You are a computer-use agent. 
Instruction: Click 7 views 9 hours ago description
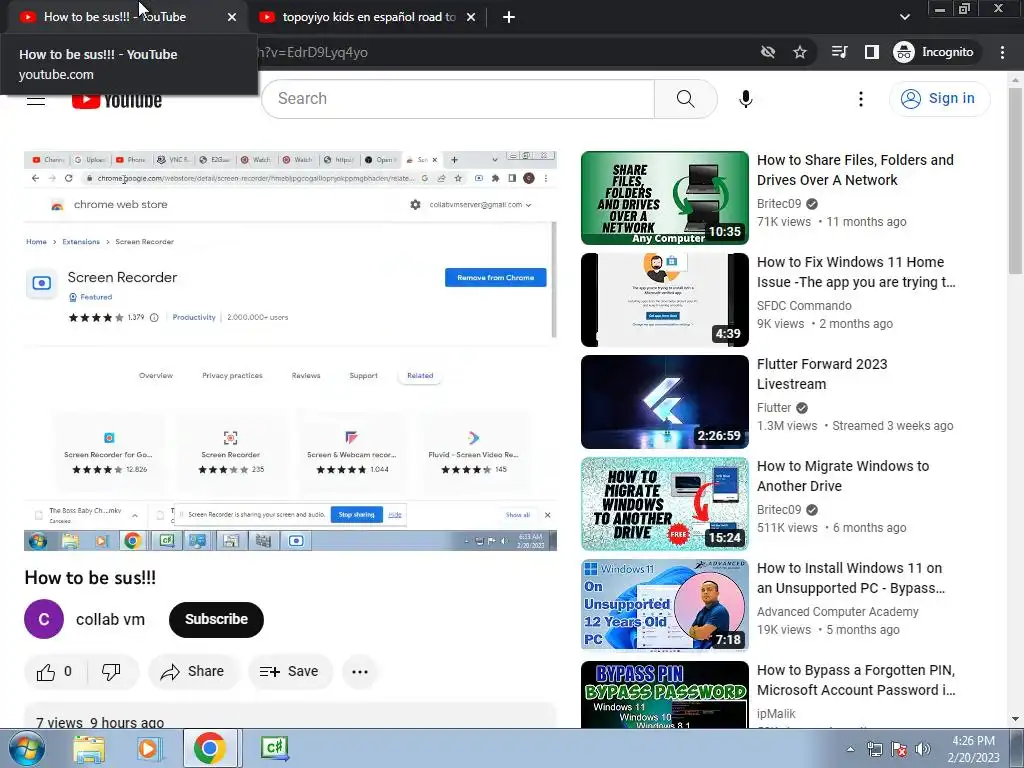pyautogui.click(x=100, y=722)
